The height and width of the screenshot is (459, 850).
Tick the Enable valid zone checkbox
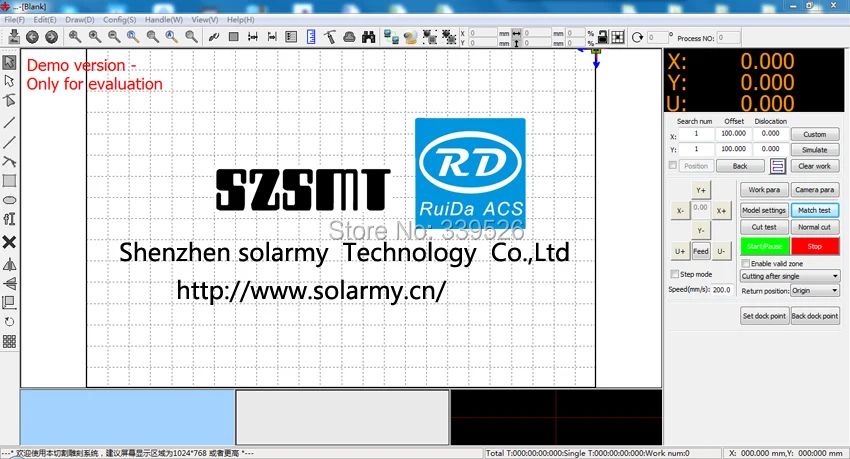745,263
